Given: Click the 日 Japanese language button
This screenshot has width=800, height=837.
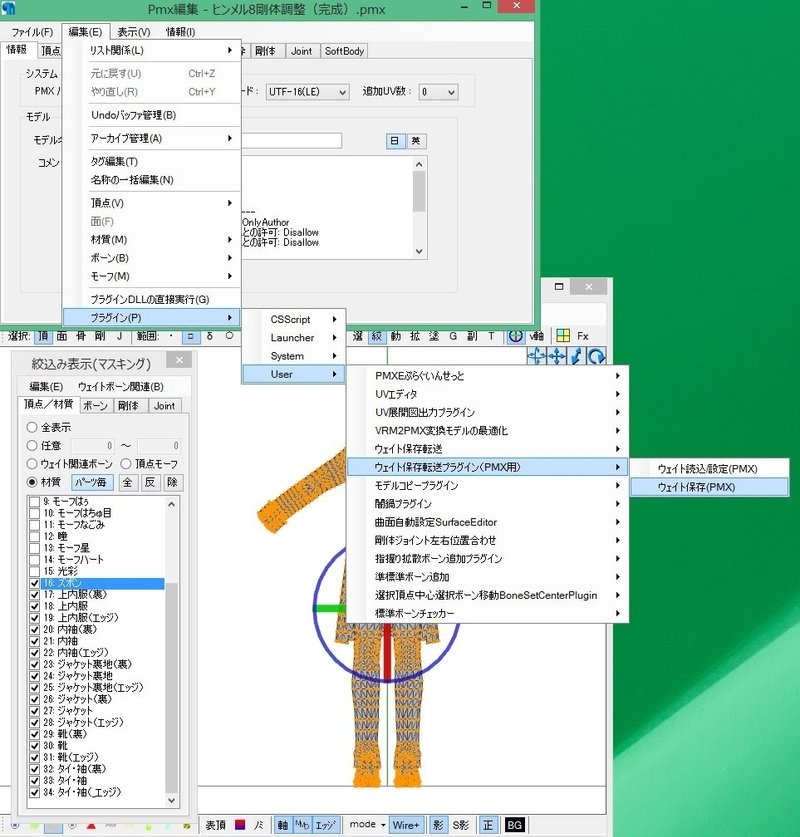Looking at the screenshot, I should pyautogui.click(x=395, y=141).
